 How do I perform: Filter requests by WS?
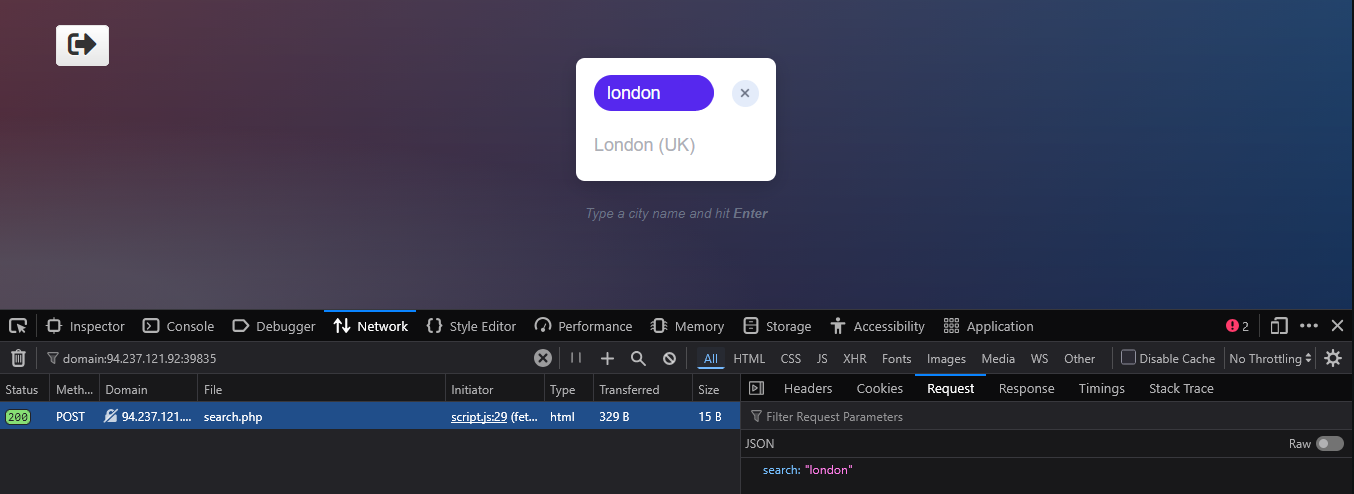tap(1040, 358)
